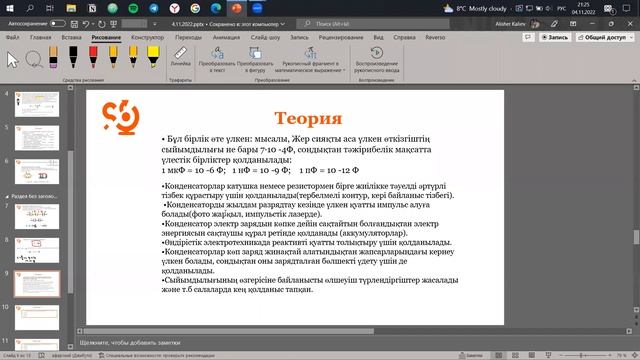Open the Переходы tab

pyautogui.click(x=188, y=37)
